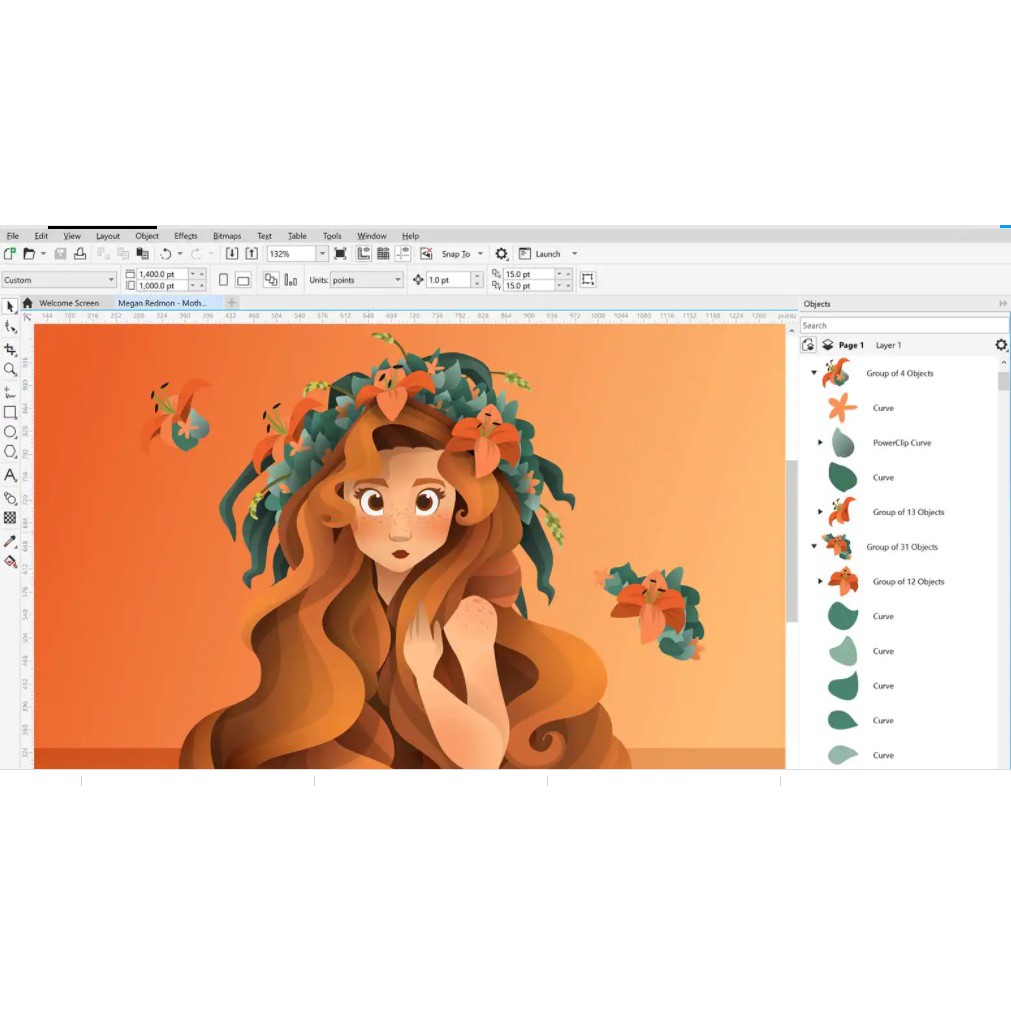Toggle current page layout button
The image size is (1011, 1011).
tap(291, 280)
